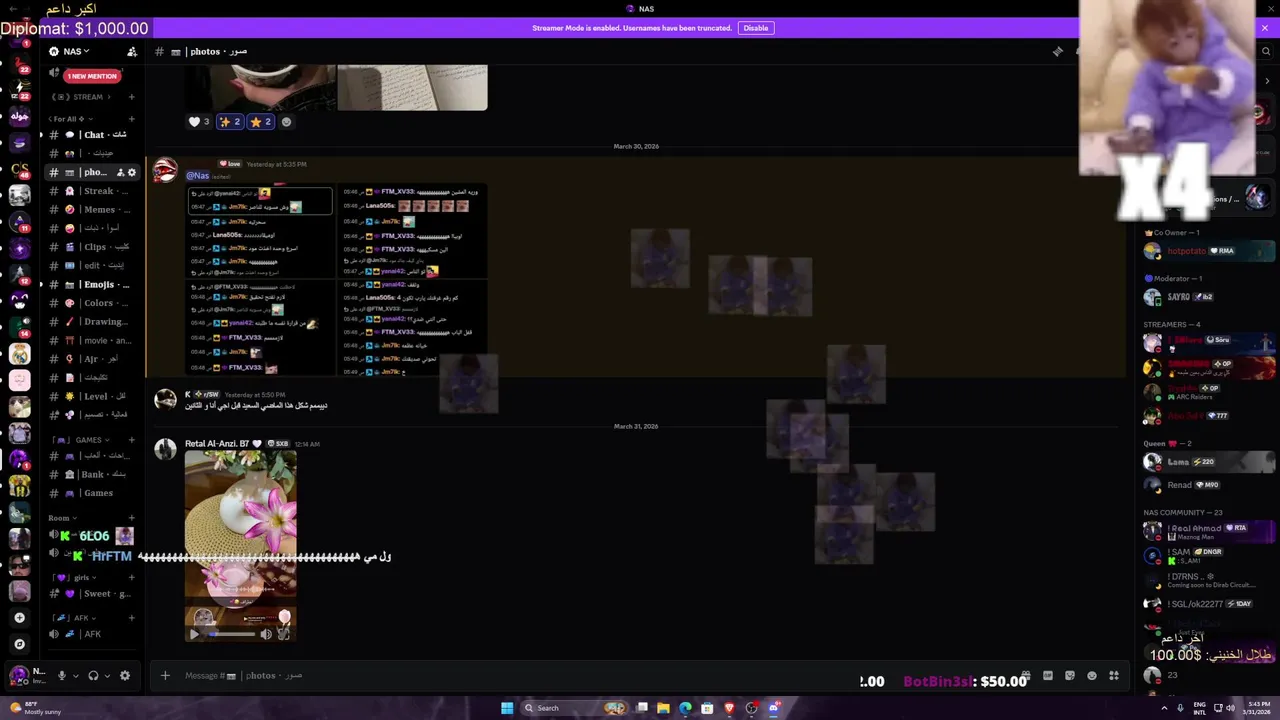This screenshot has height=720, width=1280.
Task: Toggle the headphones deafen button
Action: click(x=93, y=676)
